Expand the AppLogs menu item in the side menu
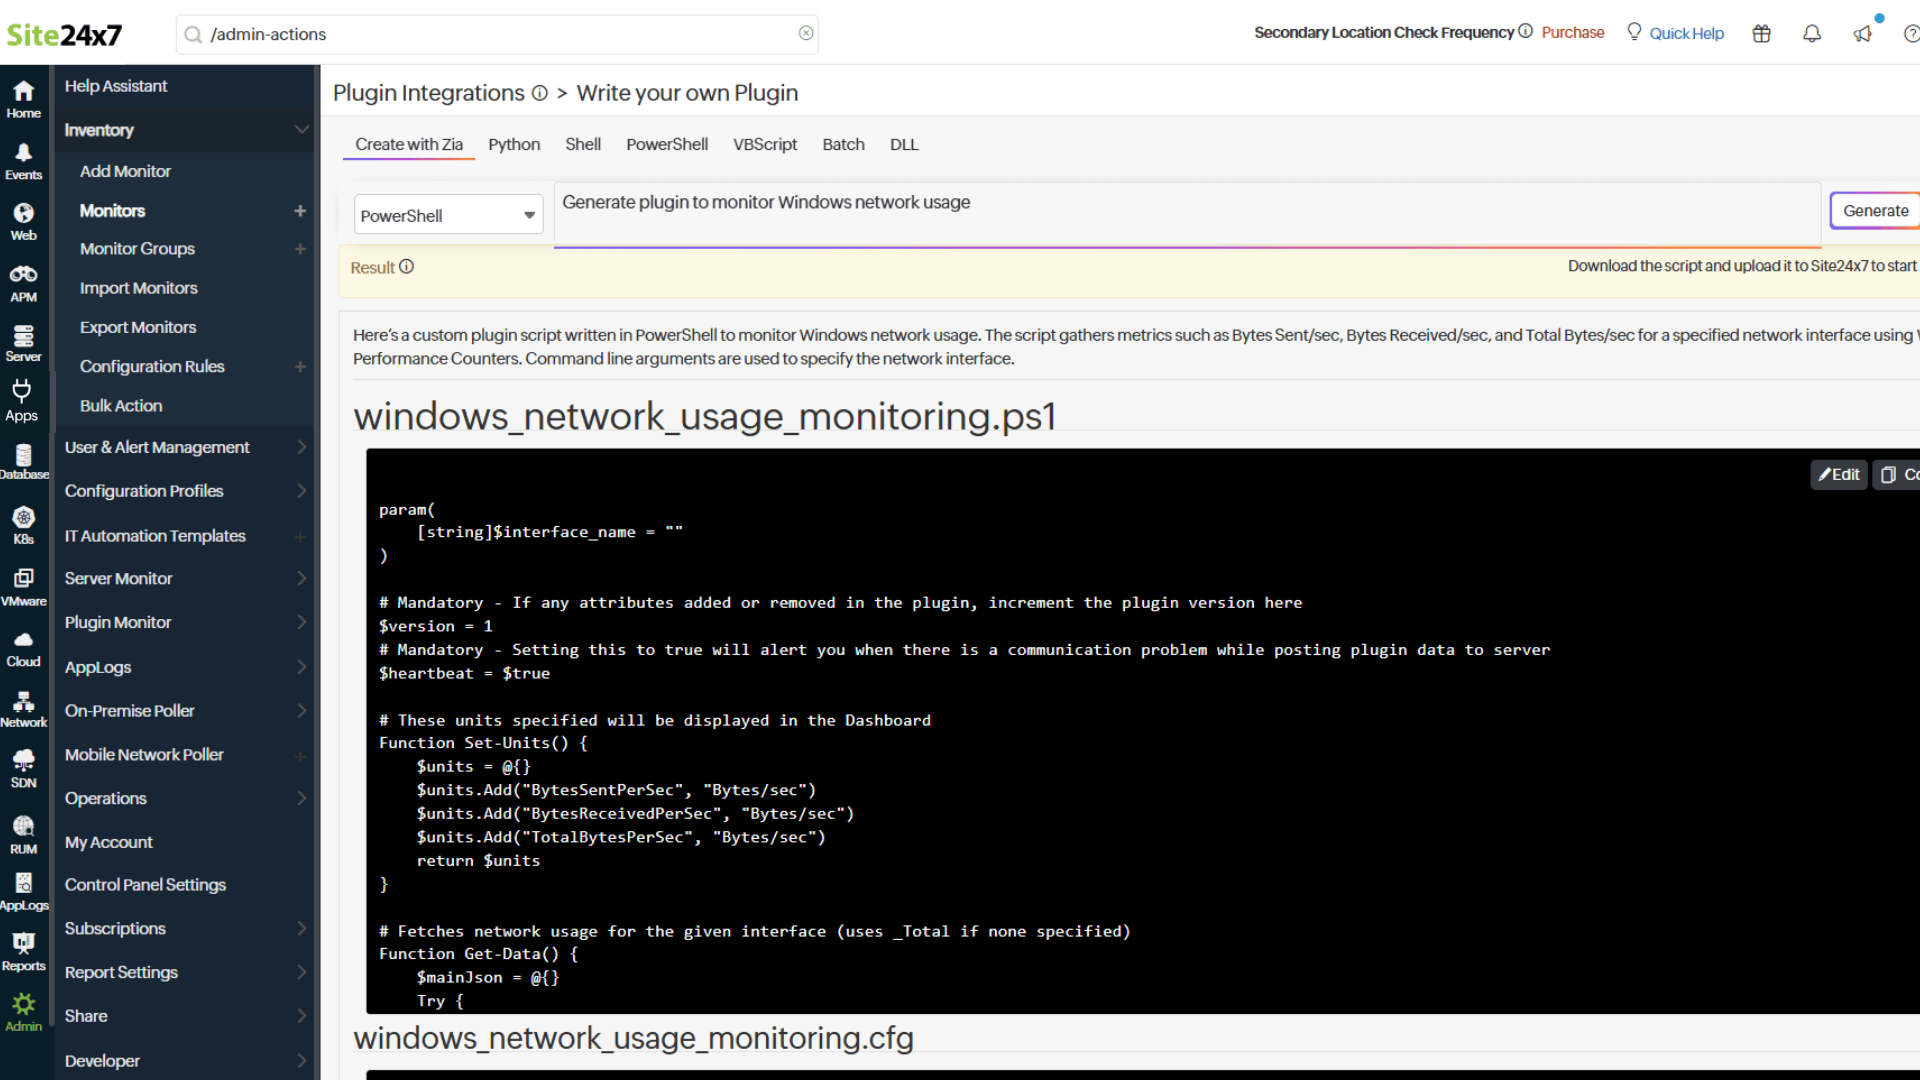 tap(301, 667)
